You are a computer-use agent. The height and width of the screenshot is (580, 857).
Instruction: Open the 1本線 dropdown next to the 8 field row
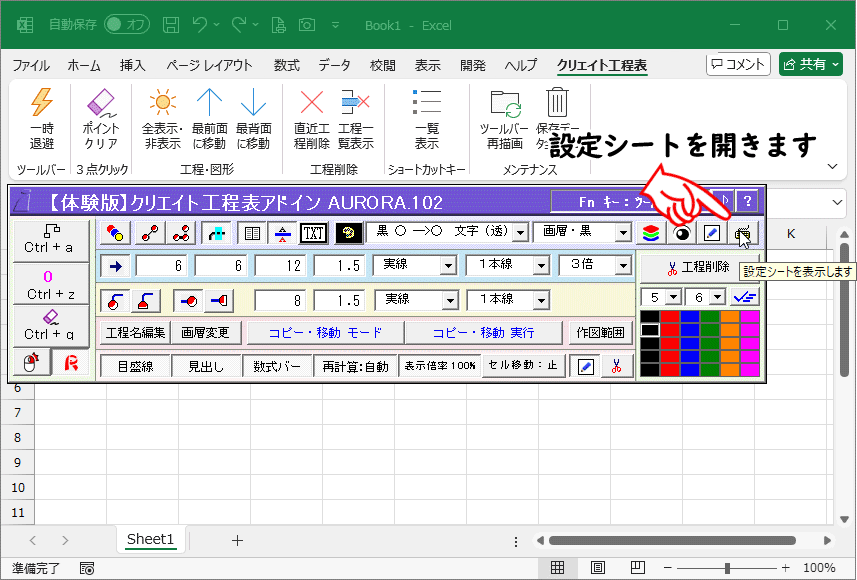pyautogui.click(x=541, y=300)
